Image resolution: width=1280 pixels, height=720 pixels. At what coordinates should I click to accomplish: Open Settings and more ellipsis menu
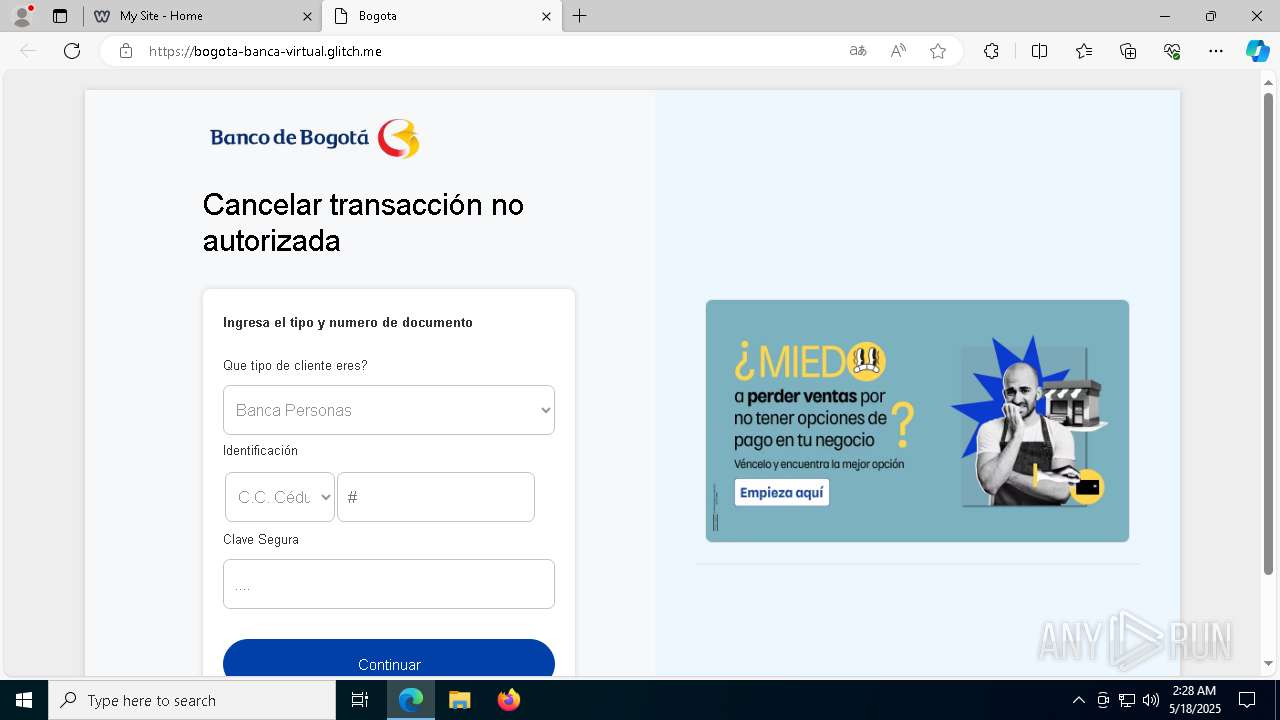1216,51
